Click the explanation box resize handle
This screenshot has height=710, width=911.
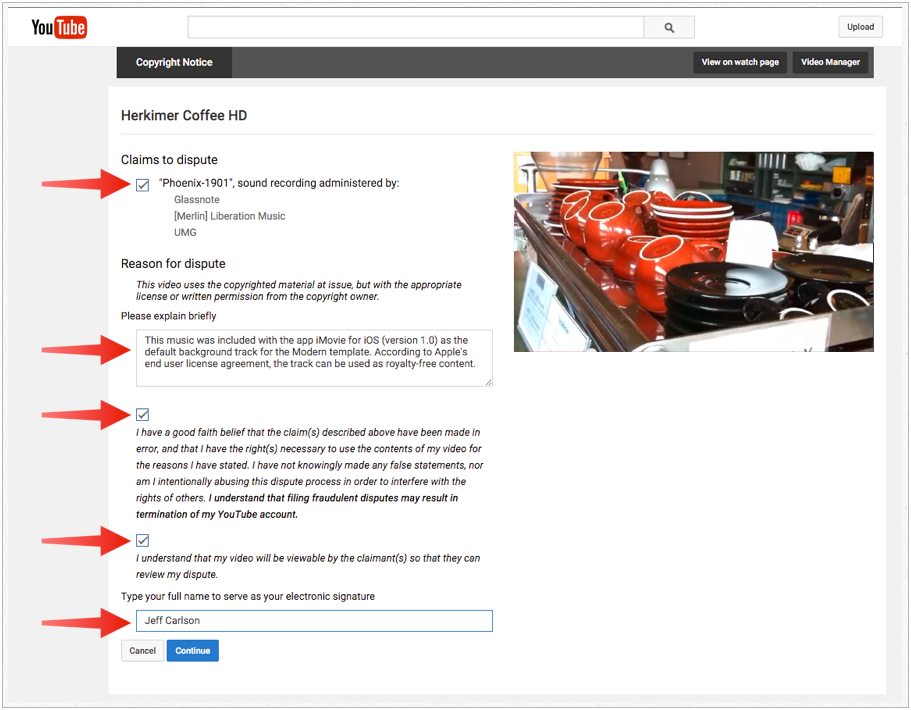(x=488, y=381)
